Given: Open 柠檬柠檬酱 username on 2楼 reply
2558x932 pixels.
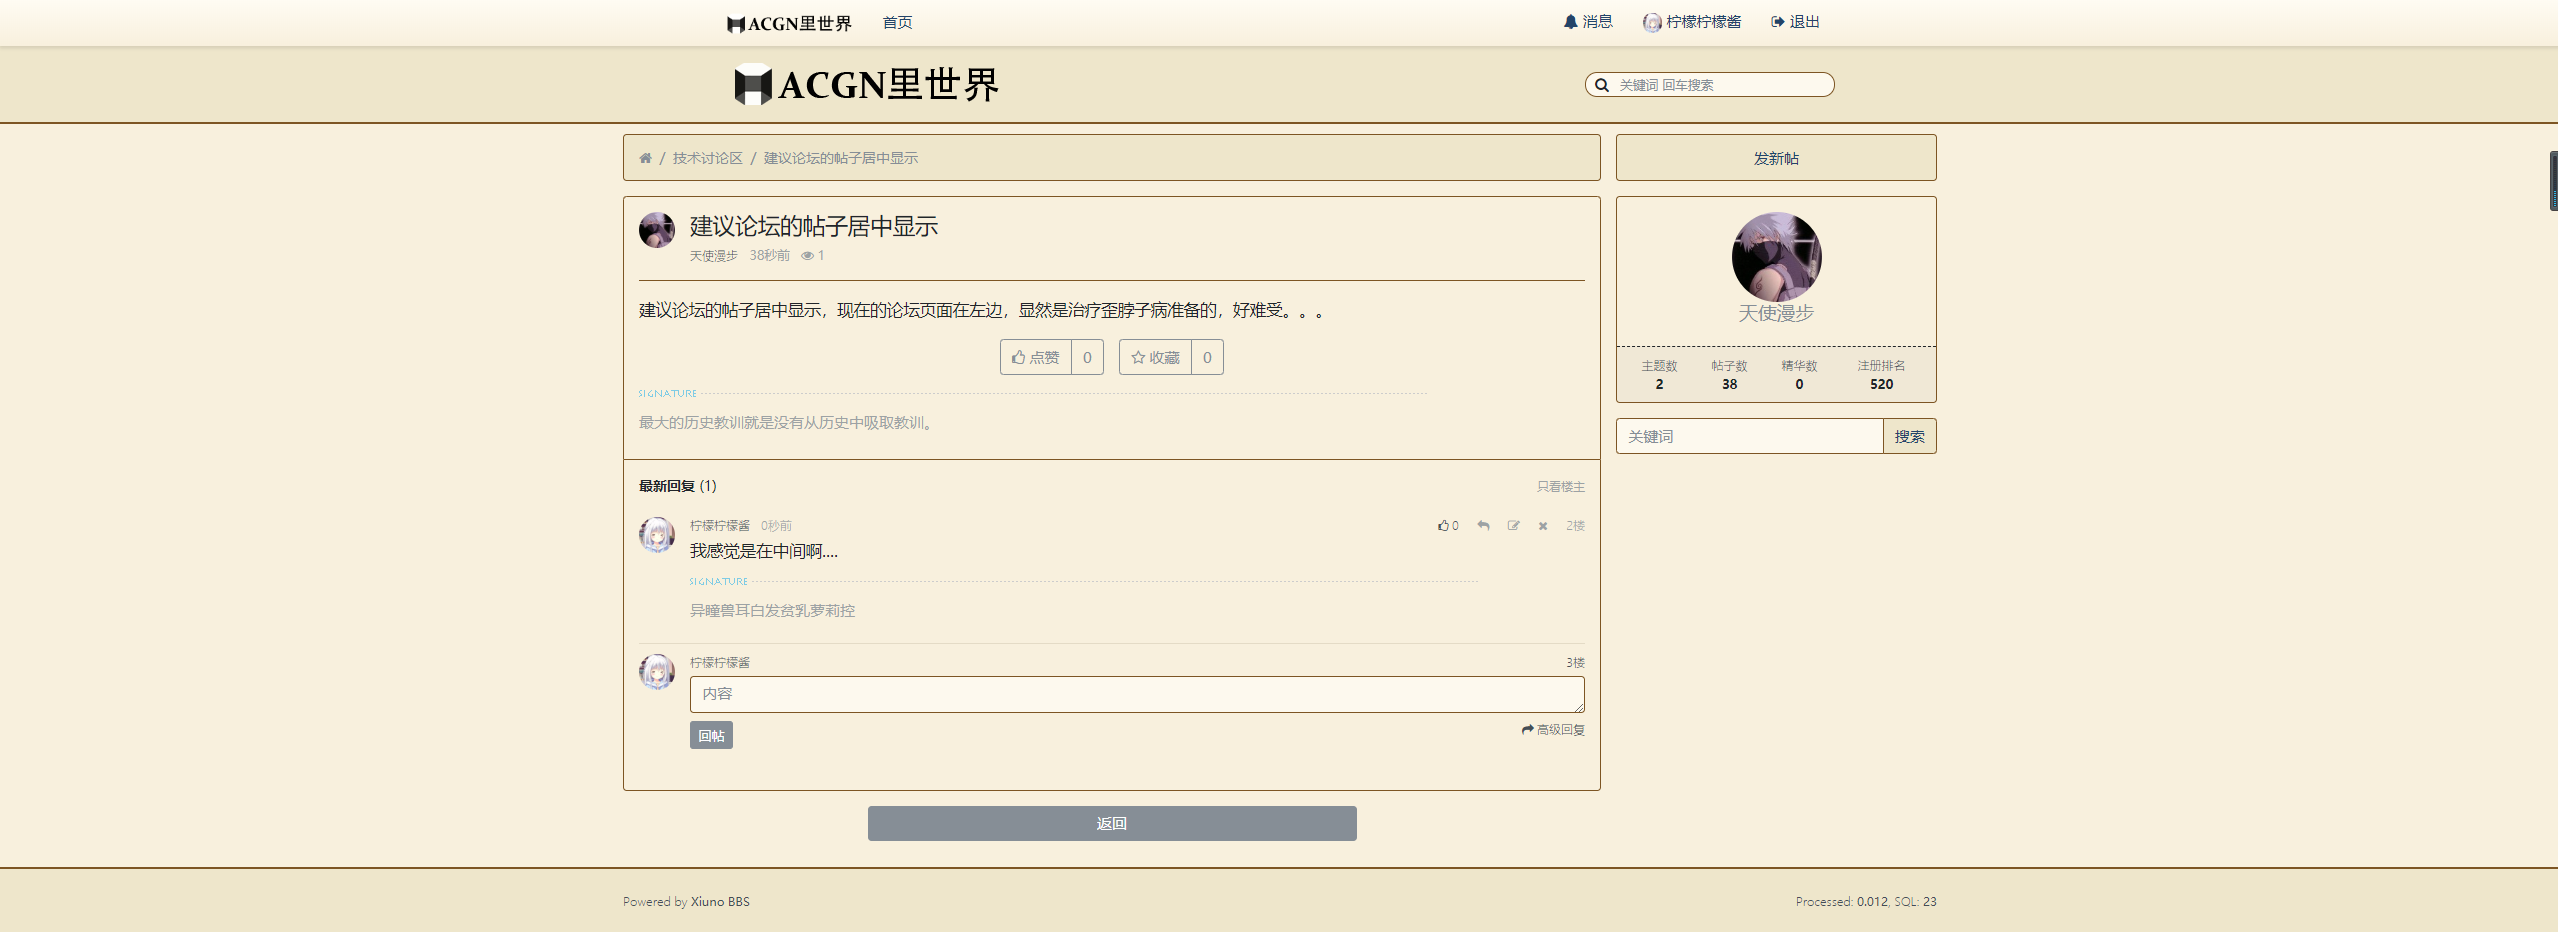Looking at the screenshot, I should 719,526.
